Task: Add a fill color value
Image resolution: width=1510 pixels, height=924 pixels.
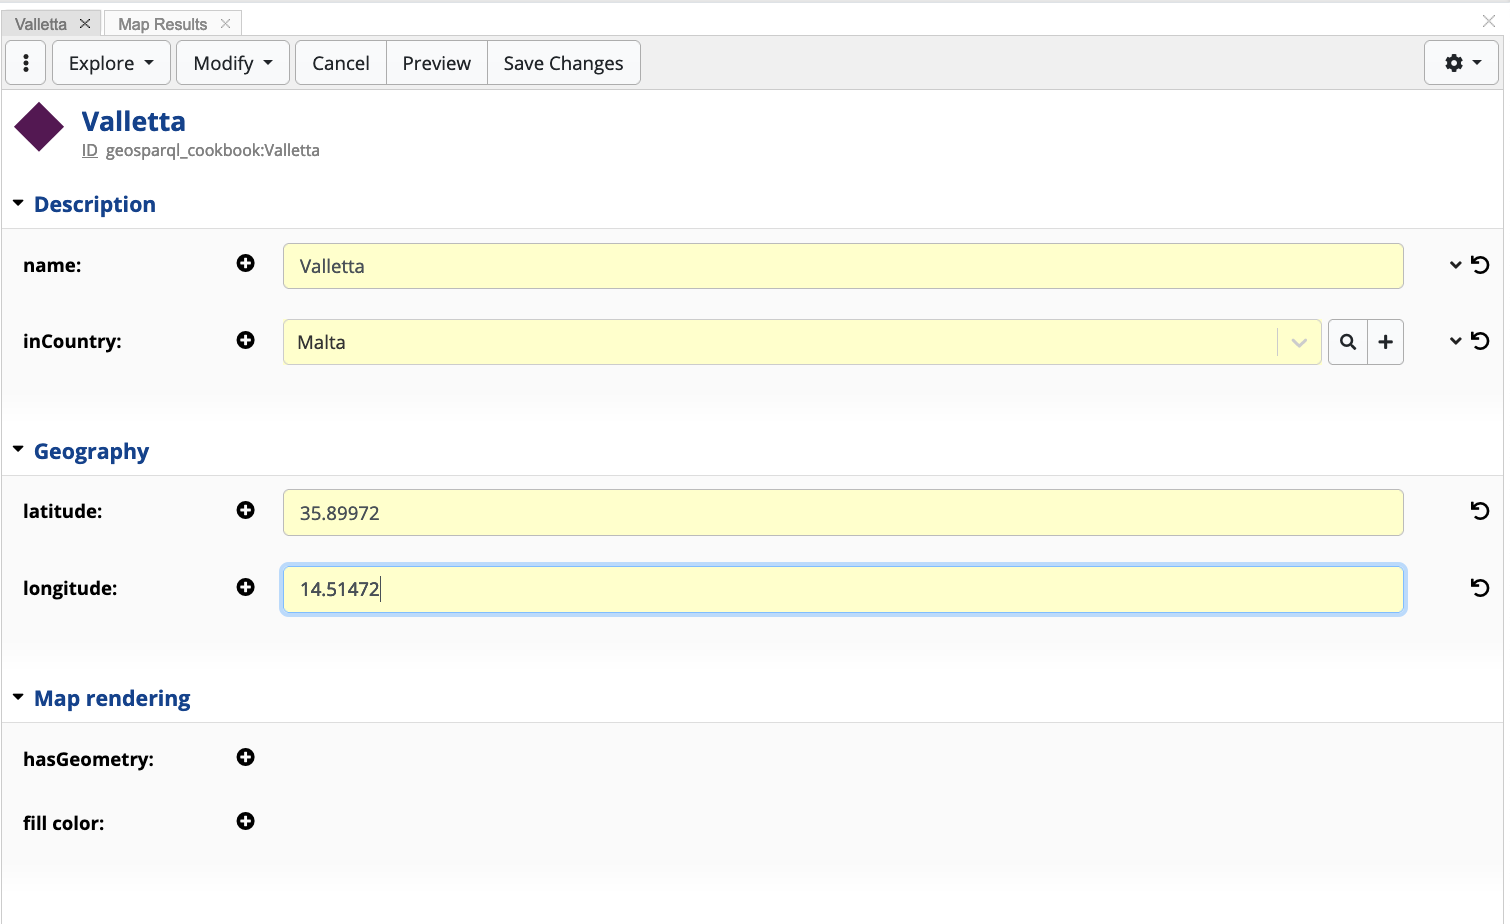Action: 245,821
